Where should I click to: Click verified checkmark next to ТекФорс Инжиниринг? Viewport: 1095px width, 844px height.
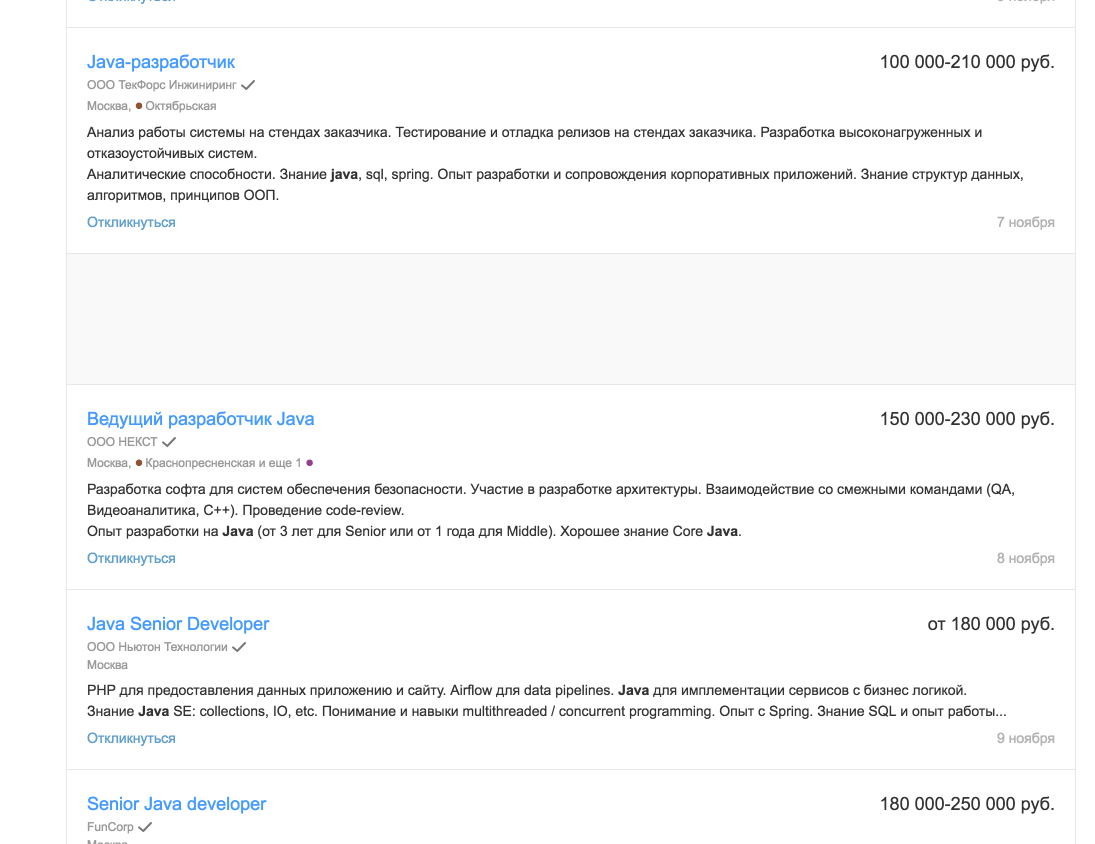[248, 85]
